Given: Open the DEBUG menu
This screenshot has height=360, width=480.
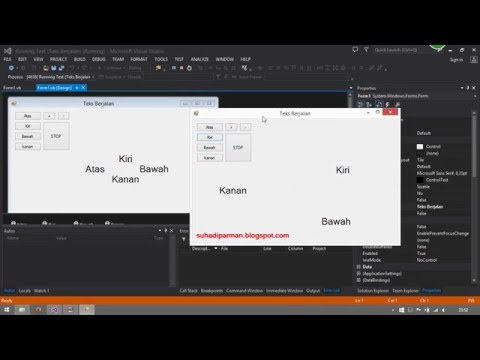Looking at the screenshot, I should pyautogui.click(x=99, y=59).
